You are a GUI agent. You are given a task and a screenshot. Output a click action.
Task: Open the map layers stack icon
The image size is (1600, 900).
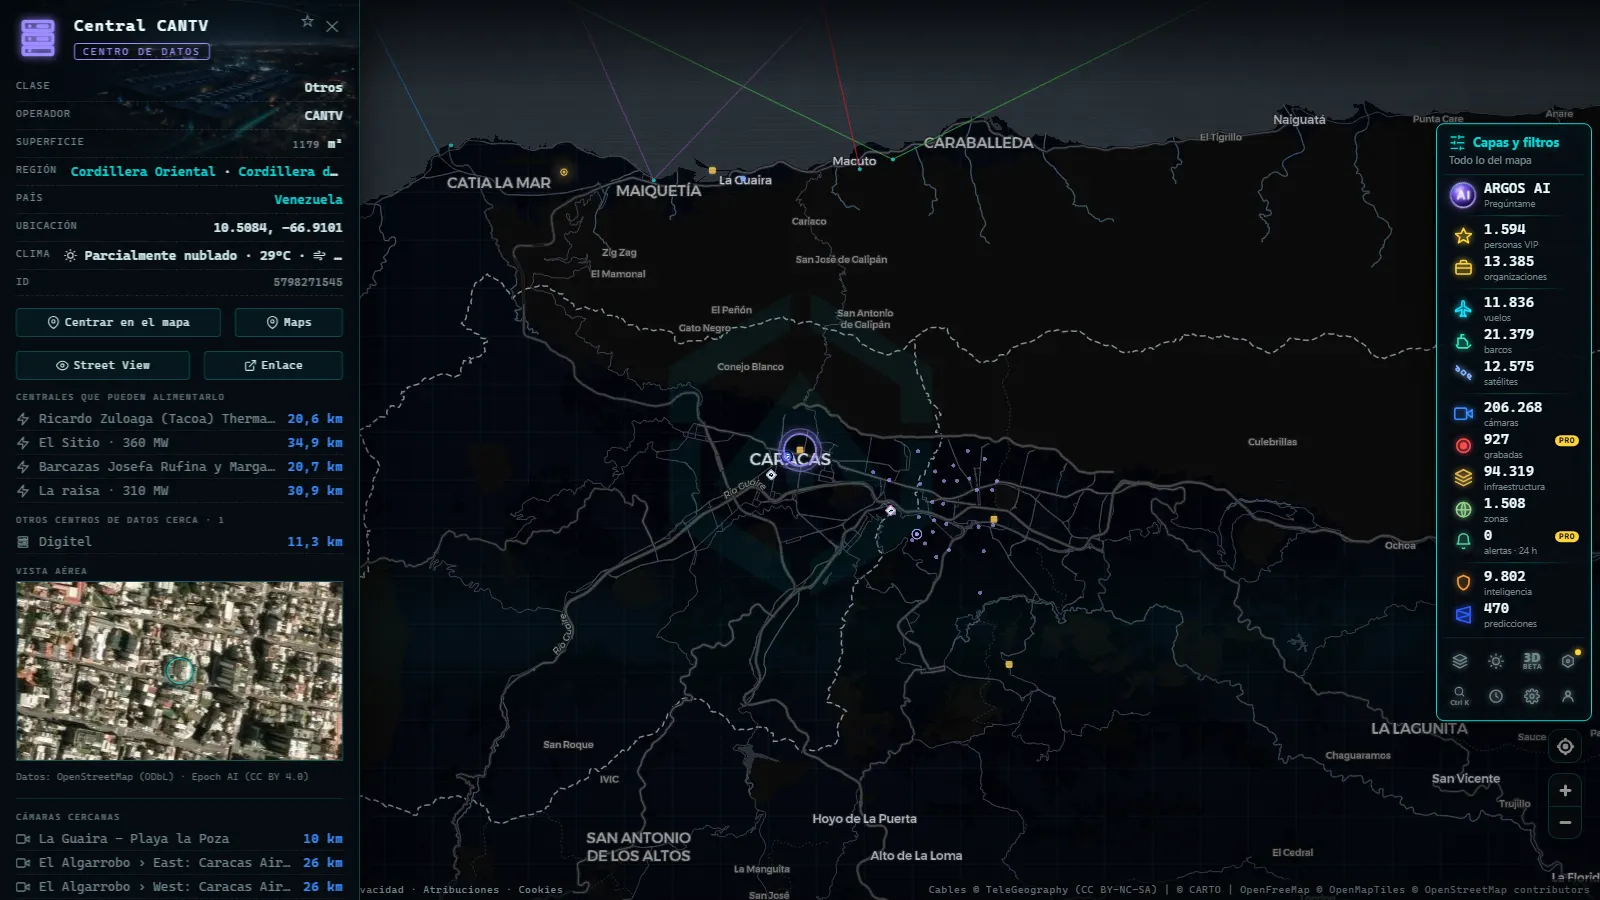coord(1460,661)
